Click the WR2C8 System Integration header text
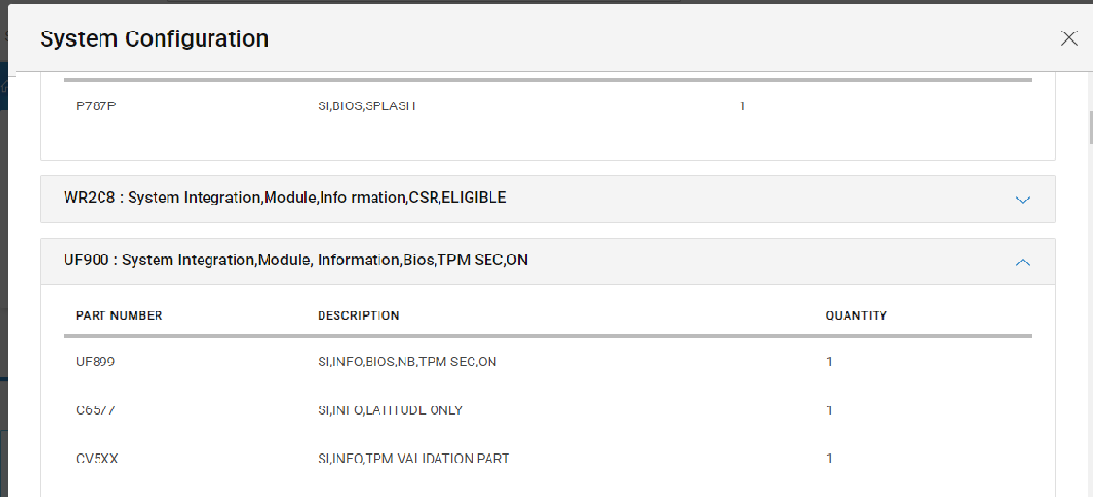This screenshot has width=1093, height=497. coord(285,198)
